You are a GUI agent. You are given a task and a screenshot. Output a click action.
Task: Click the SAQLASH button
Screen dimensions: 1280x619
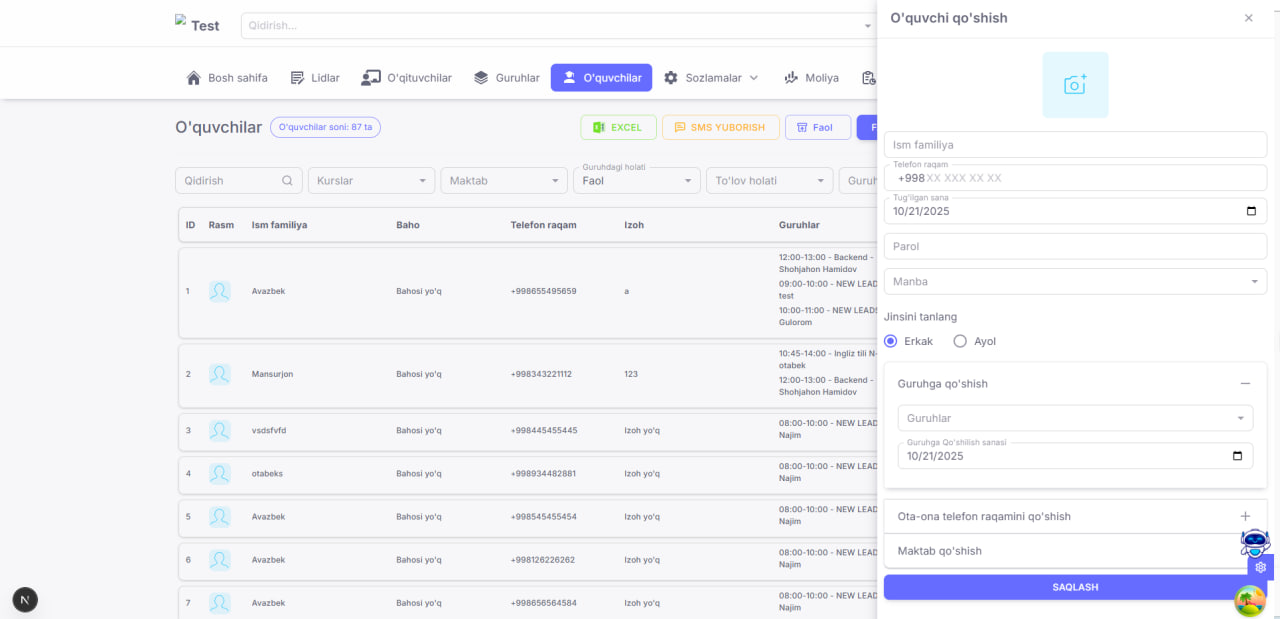1075,587
